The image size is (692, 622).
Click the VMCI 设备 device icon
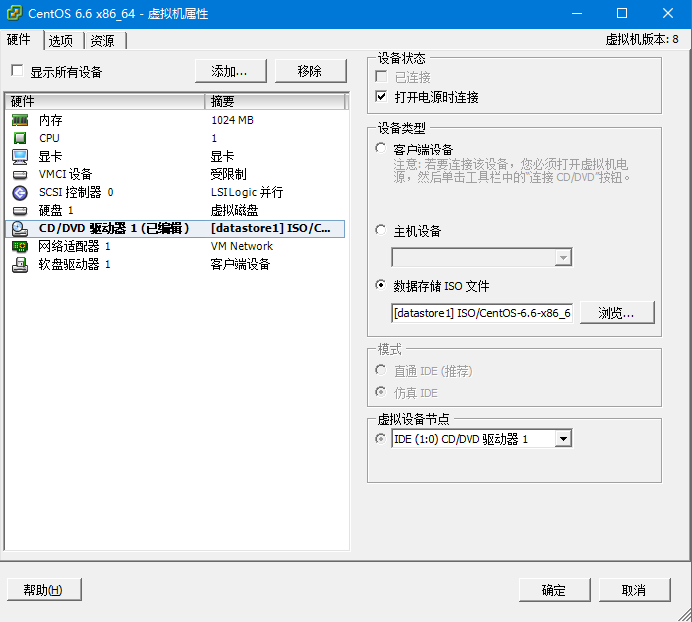20,174
